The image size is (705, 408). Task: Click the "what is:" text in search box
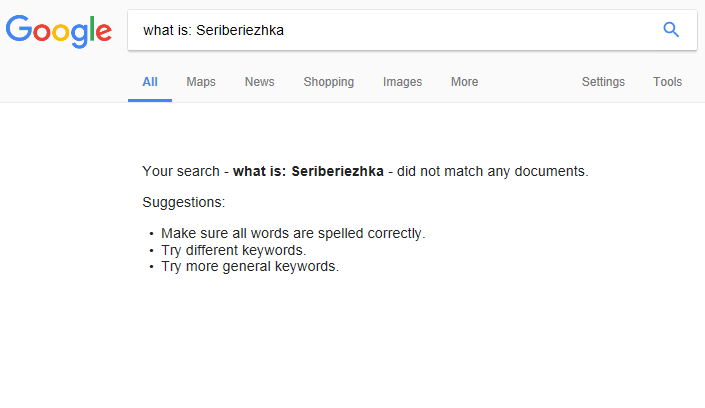166,30
